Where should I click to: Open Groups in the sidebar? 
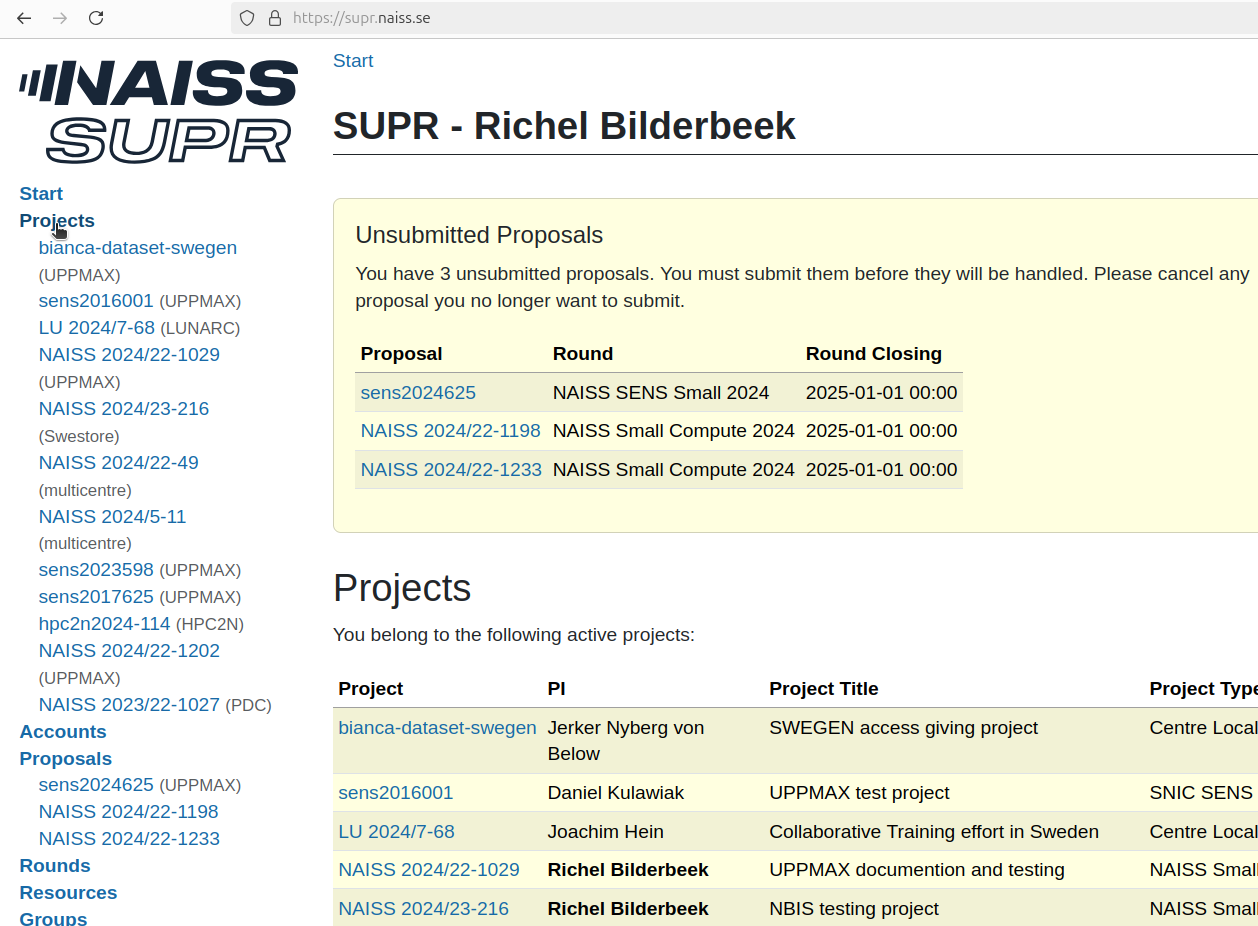(52, 917)
